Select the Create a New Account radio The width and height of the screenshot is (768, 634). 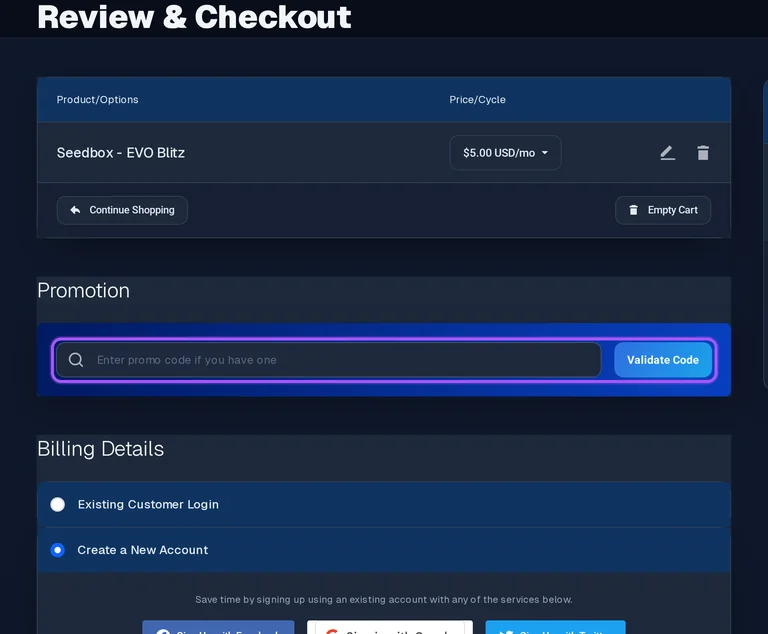(58, 550)
